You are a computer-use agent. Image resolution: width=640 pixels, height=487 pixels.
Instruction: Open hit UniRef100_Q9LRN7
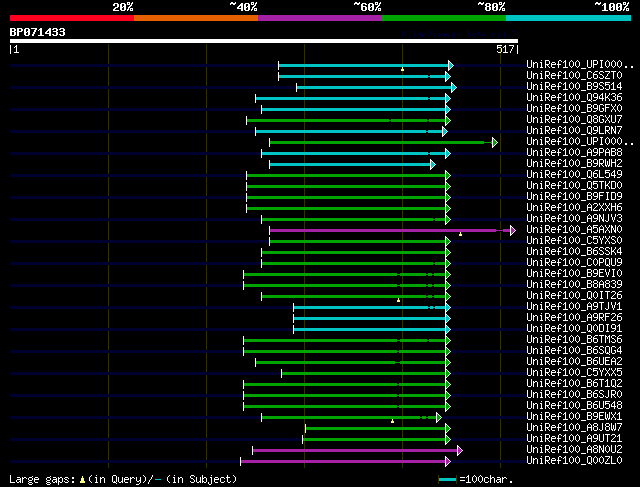tap(574, 131)
